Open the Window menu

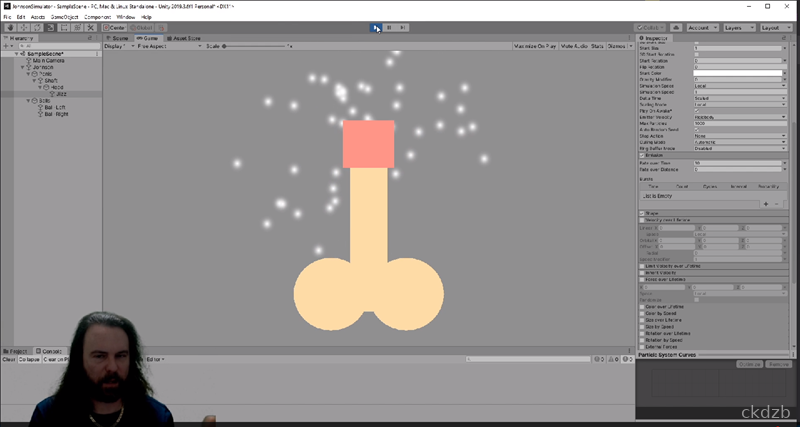(x=126, y=17)
